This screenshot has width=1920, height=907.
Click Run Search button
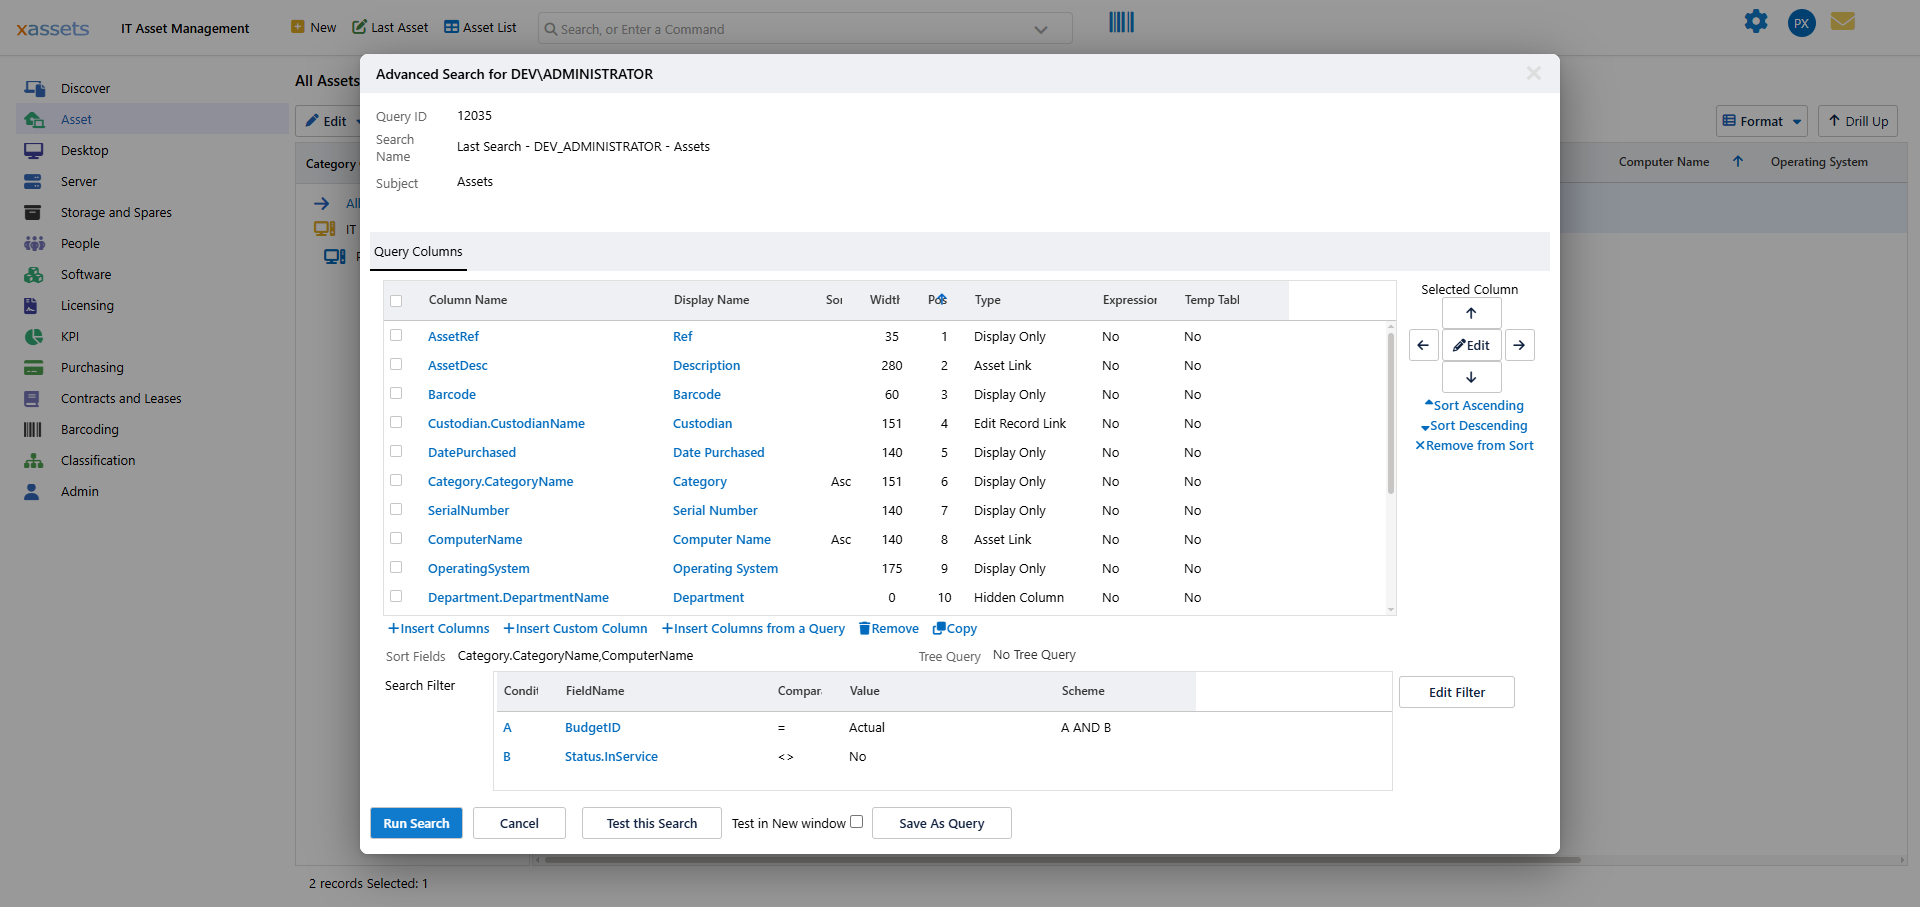point(416,823)
